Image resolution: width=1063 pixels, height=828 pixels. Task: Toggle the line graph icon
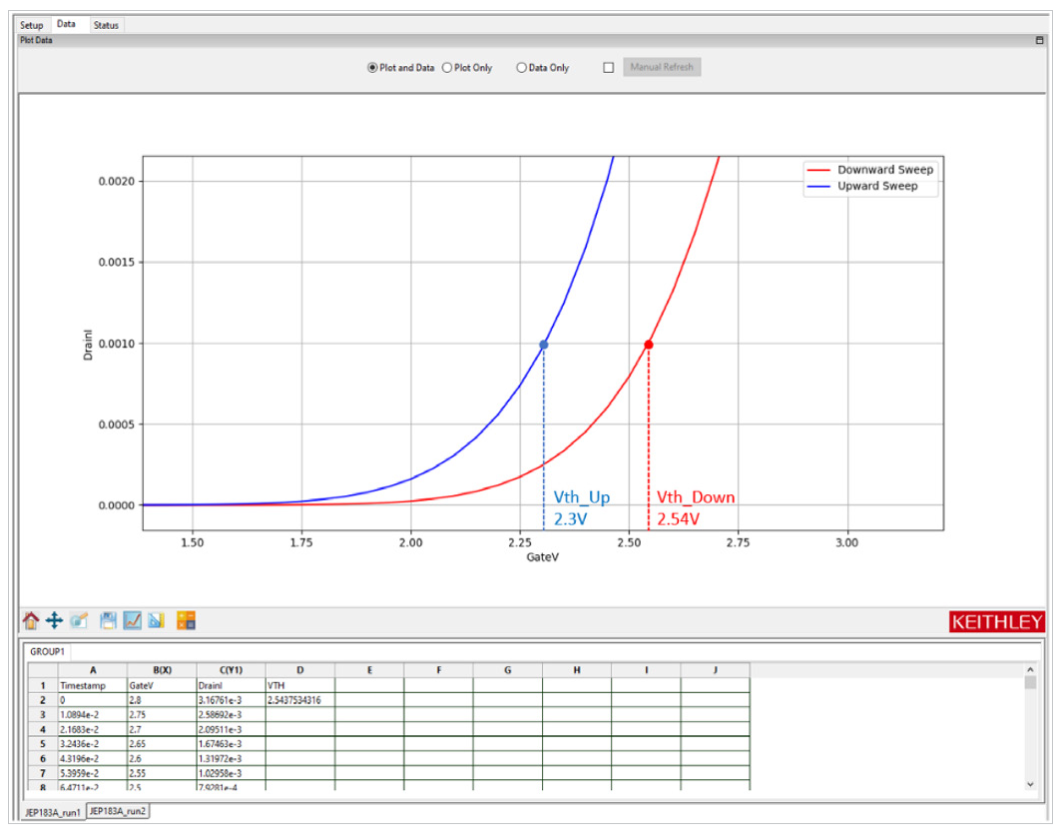pyautogui.click(x=132, y=621)
